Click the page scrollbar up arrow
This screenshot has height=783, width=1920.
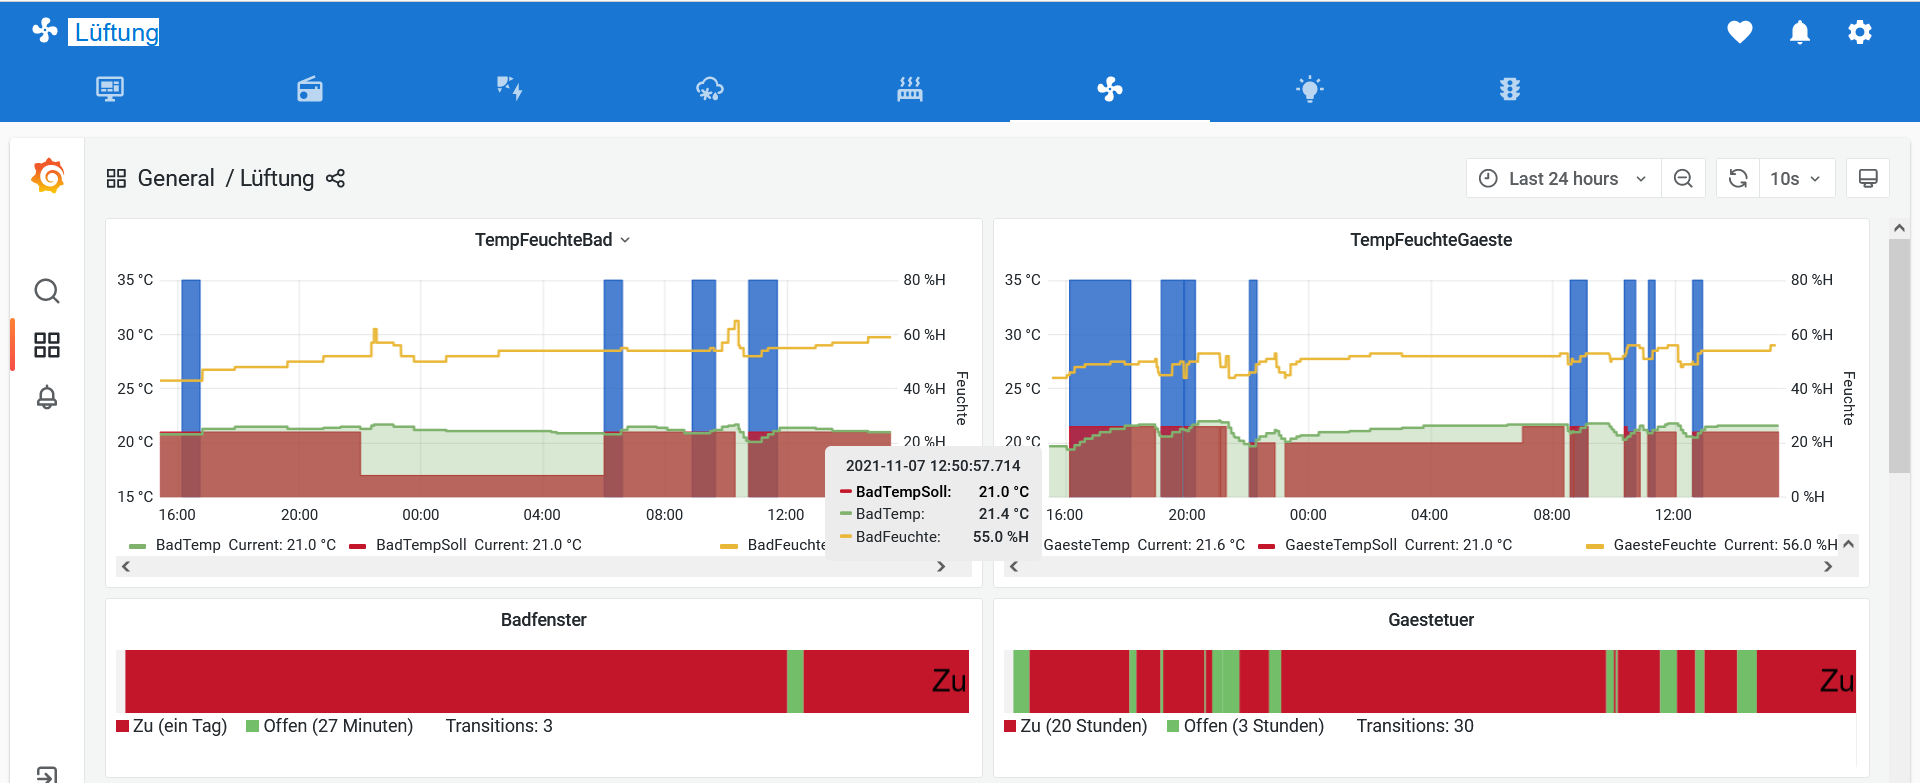(x=1899, y=228)
